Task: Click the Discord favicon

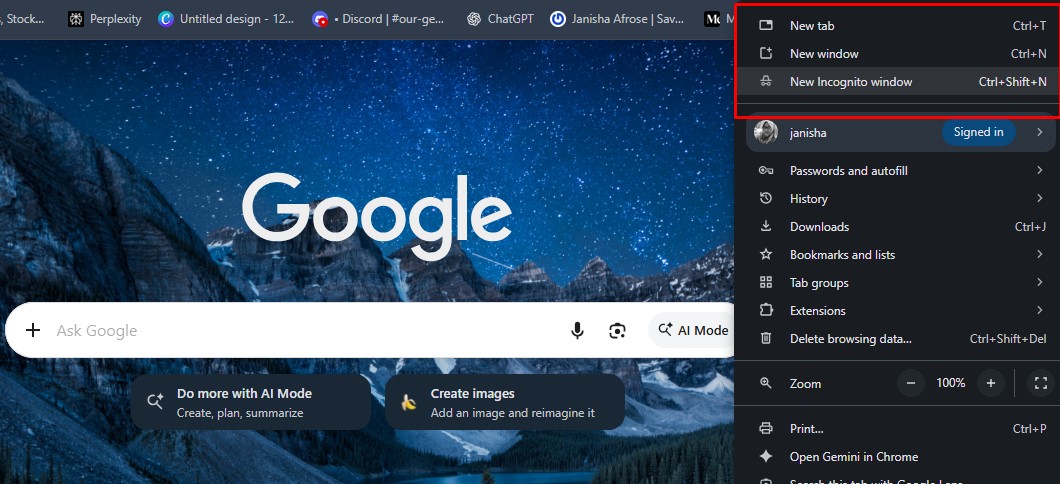Action: [x=320, y=19]
